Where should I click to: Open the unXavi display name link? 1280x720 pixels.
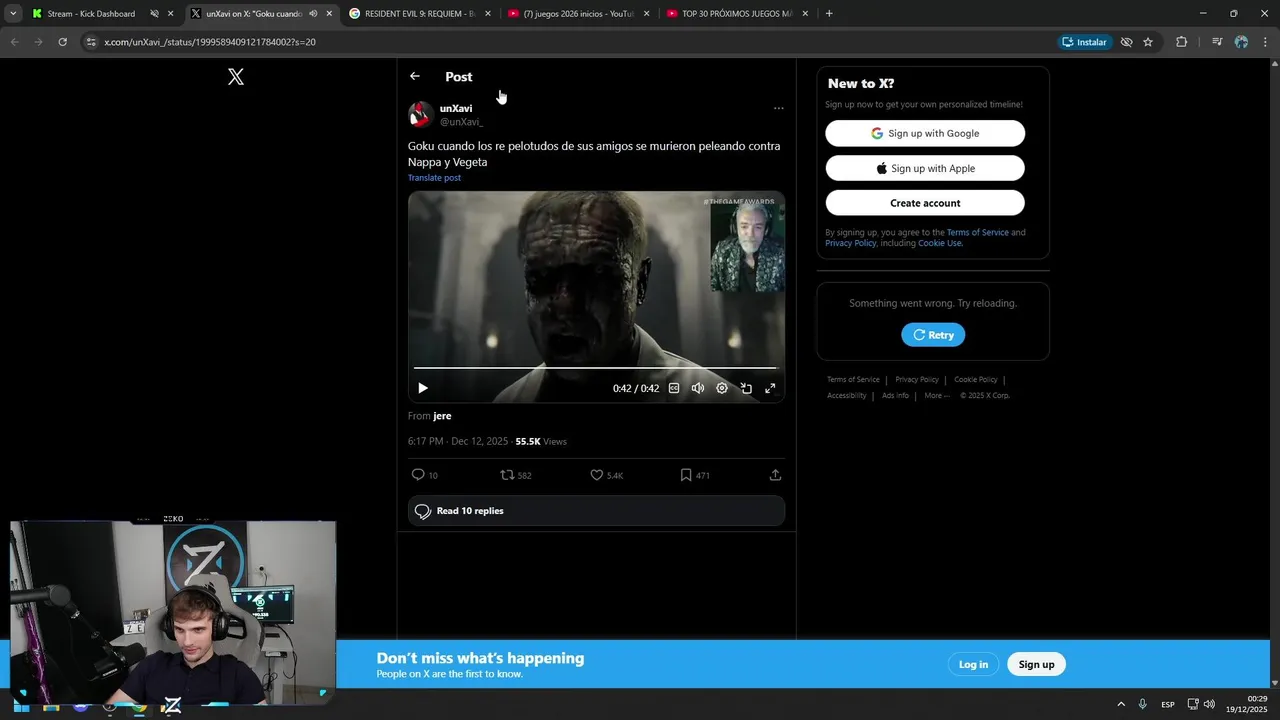456,108
